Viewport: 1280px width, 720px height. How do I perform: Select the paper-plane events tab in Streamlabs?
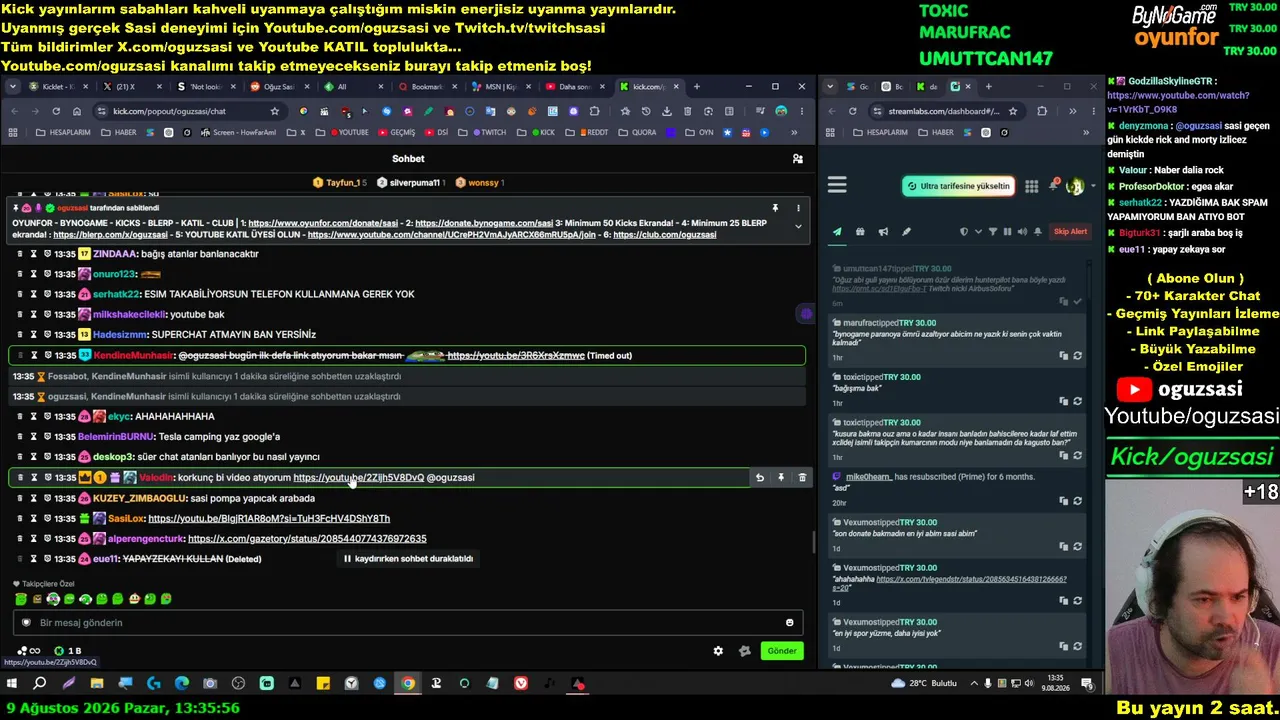[837, 232]
